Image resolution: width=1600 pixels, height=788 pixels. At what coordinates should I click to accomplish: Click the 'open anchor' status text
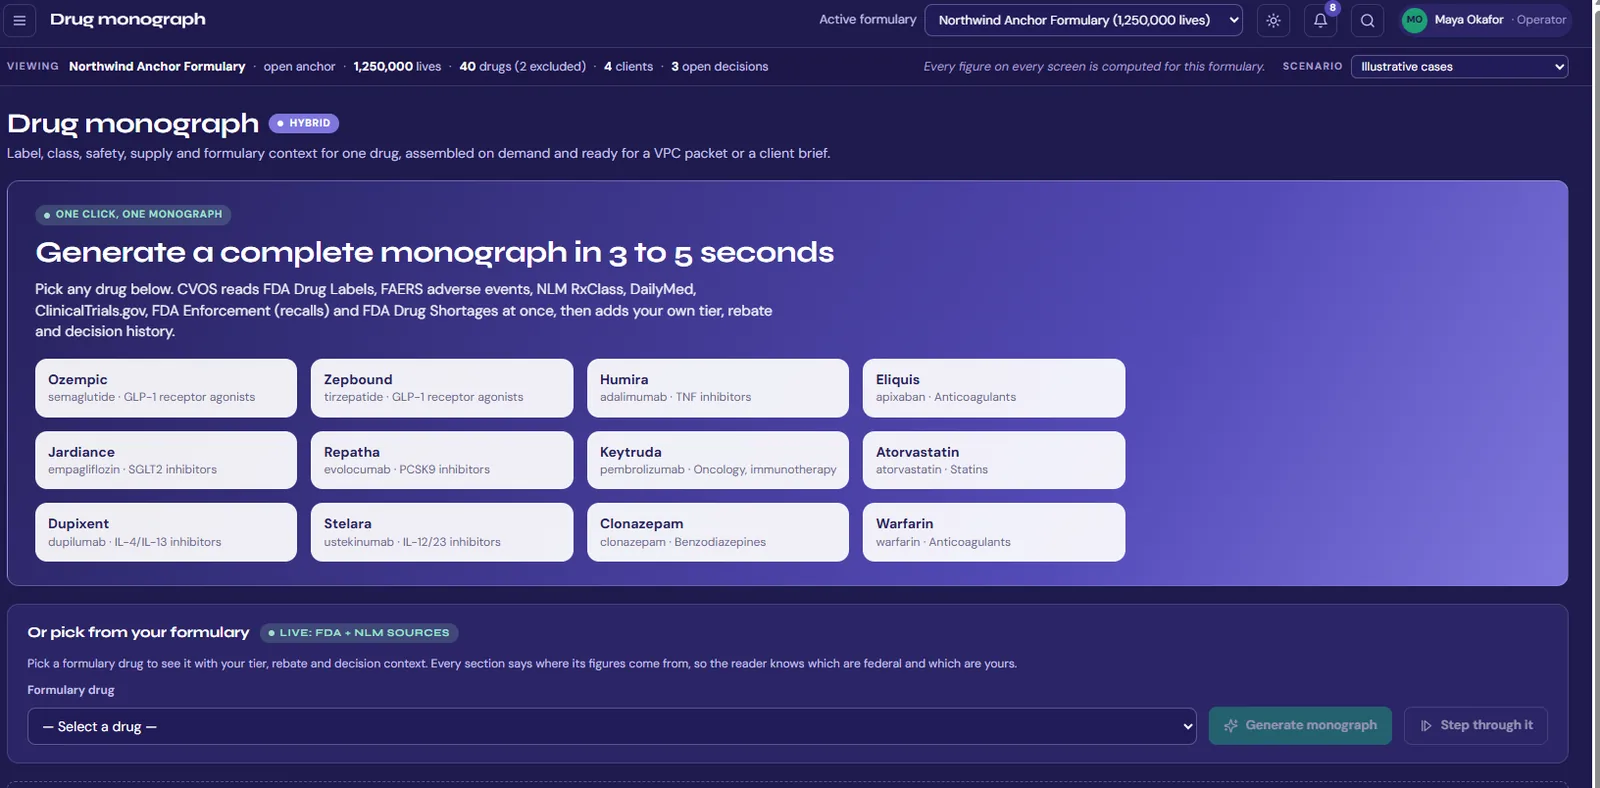pyautogui.click(x=299, y=67)
